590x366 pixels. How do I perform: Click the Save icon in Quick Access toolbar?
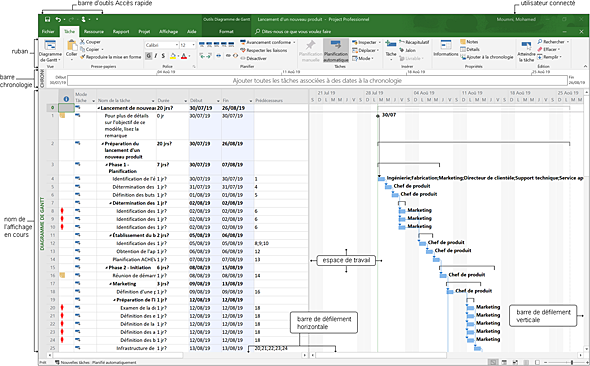[x=47, y=19]
